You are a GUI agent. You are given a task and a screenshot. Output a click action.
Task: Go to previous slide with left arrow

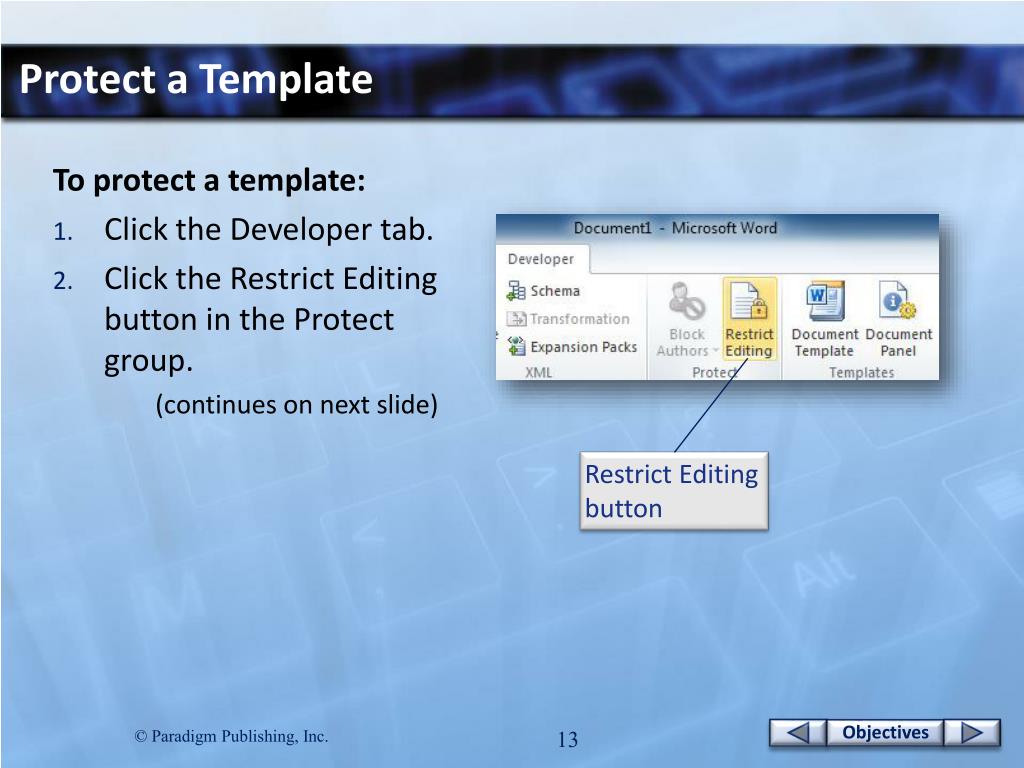coord(798,733)
